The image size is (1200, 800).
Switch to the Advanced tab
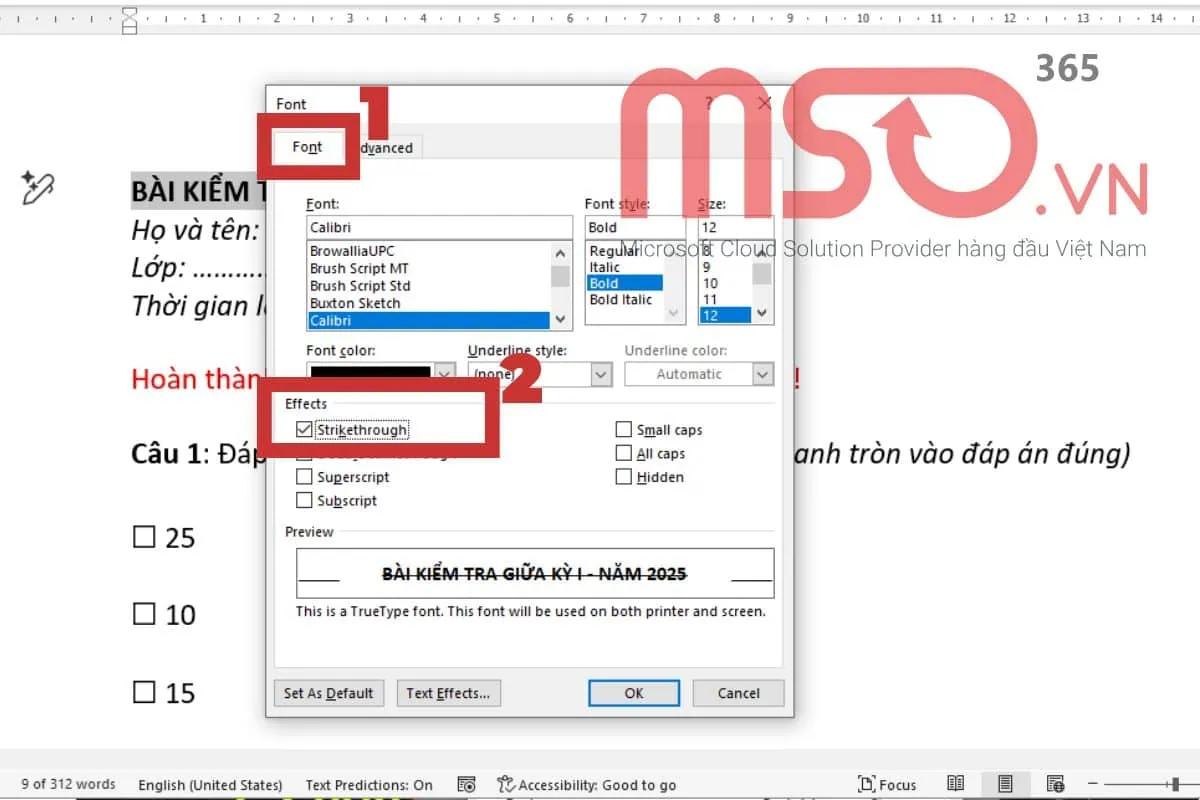coord(386,148)
